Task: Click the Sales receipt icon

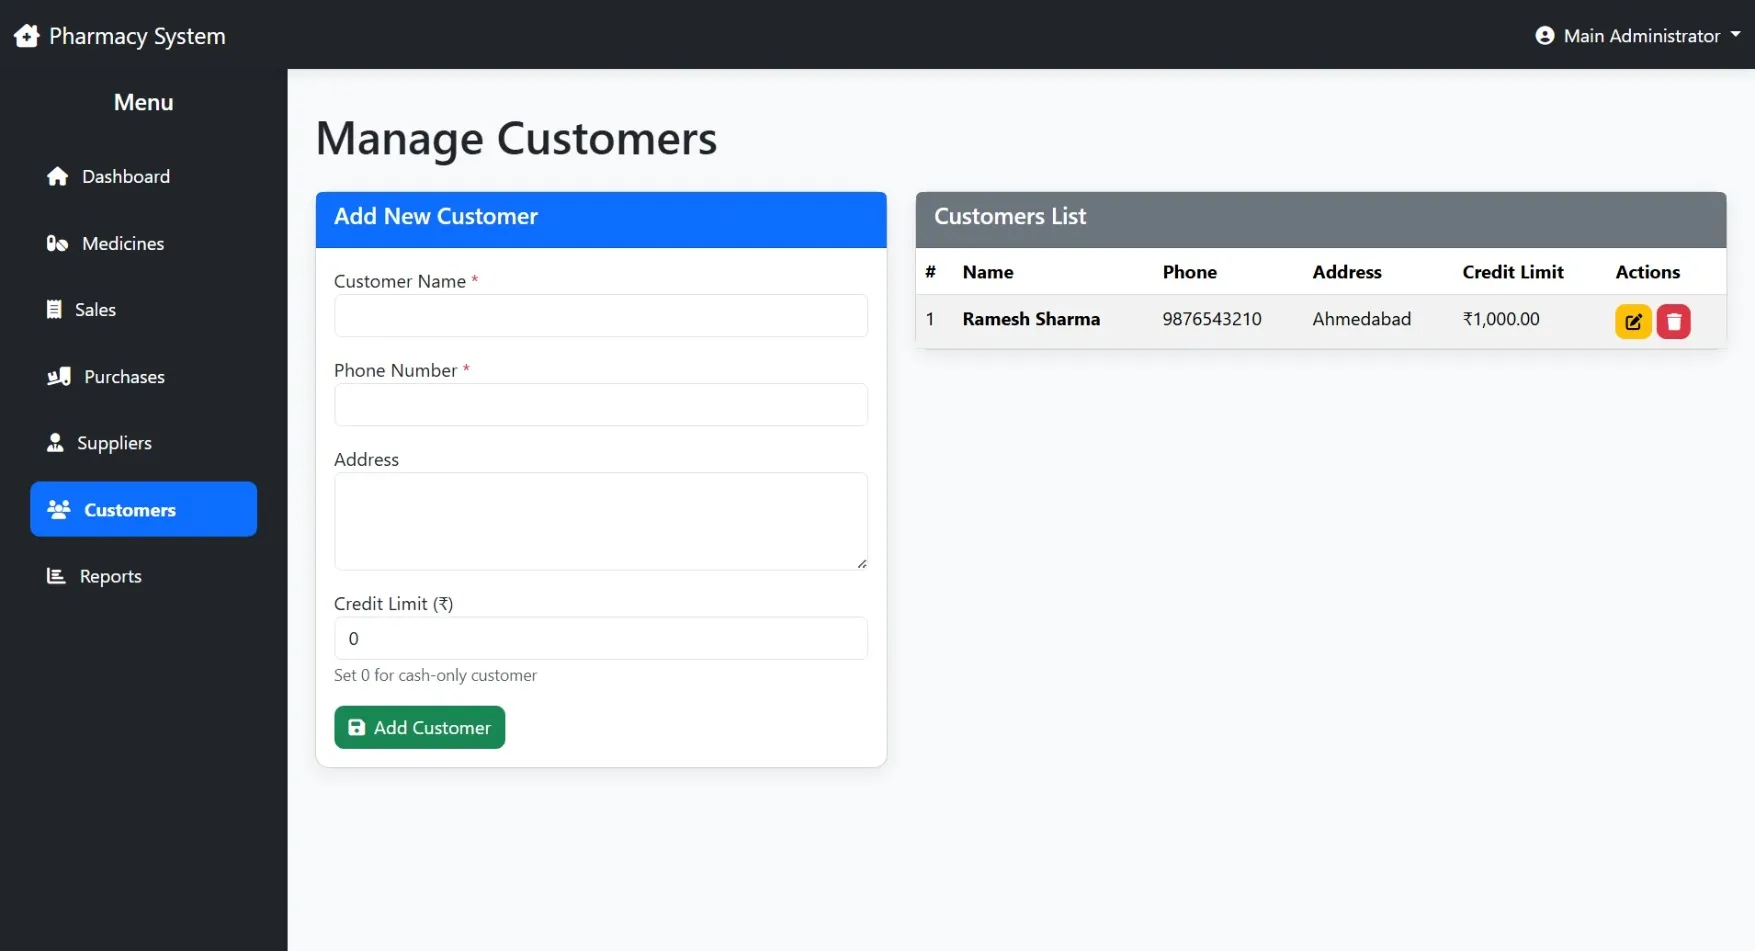Action: click(57, 309)
